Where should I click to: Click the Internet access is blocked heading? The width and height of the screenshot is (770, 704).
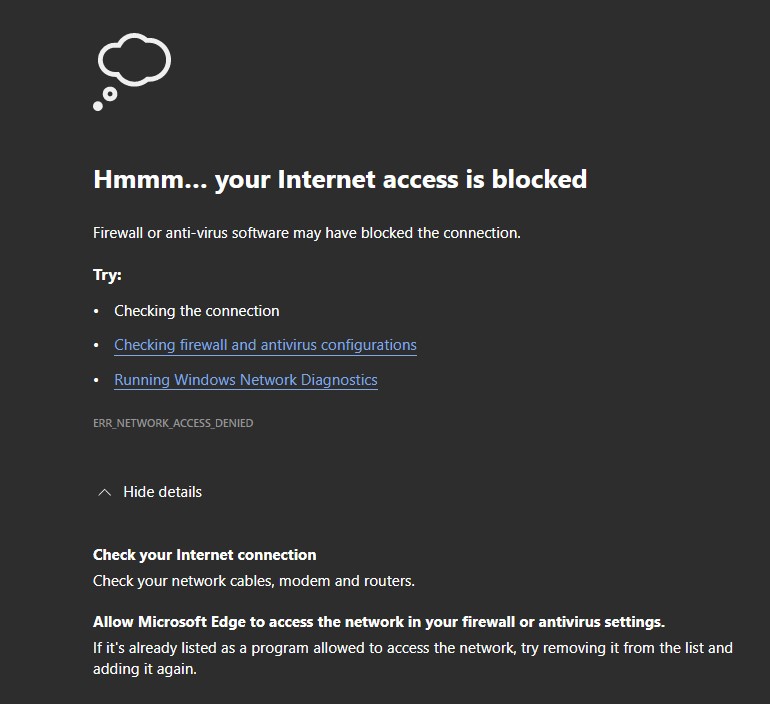tap(339, 179)
